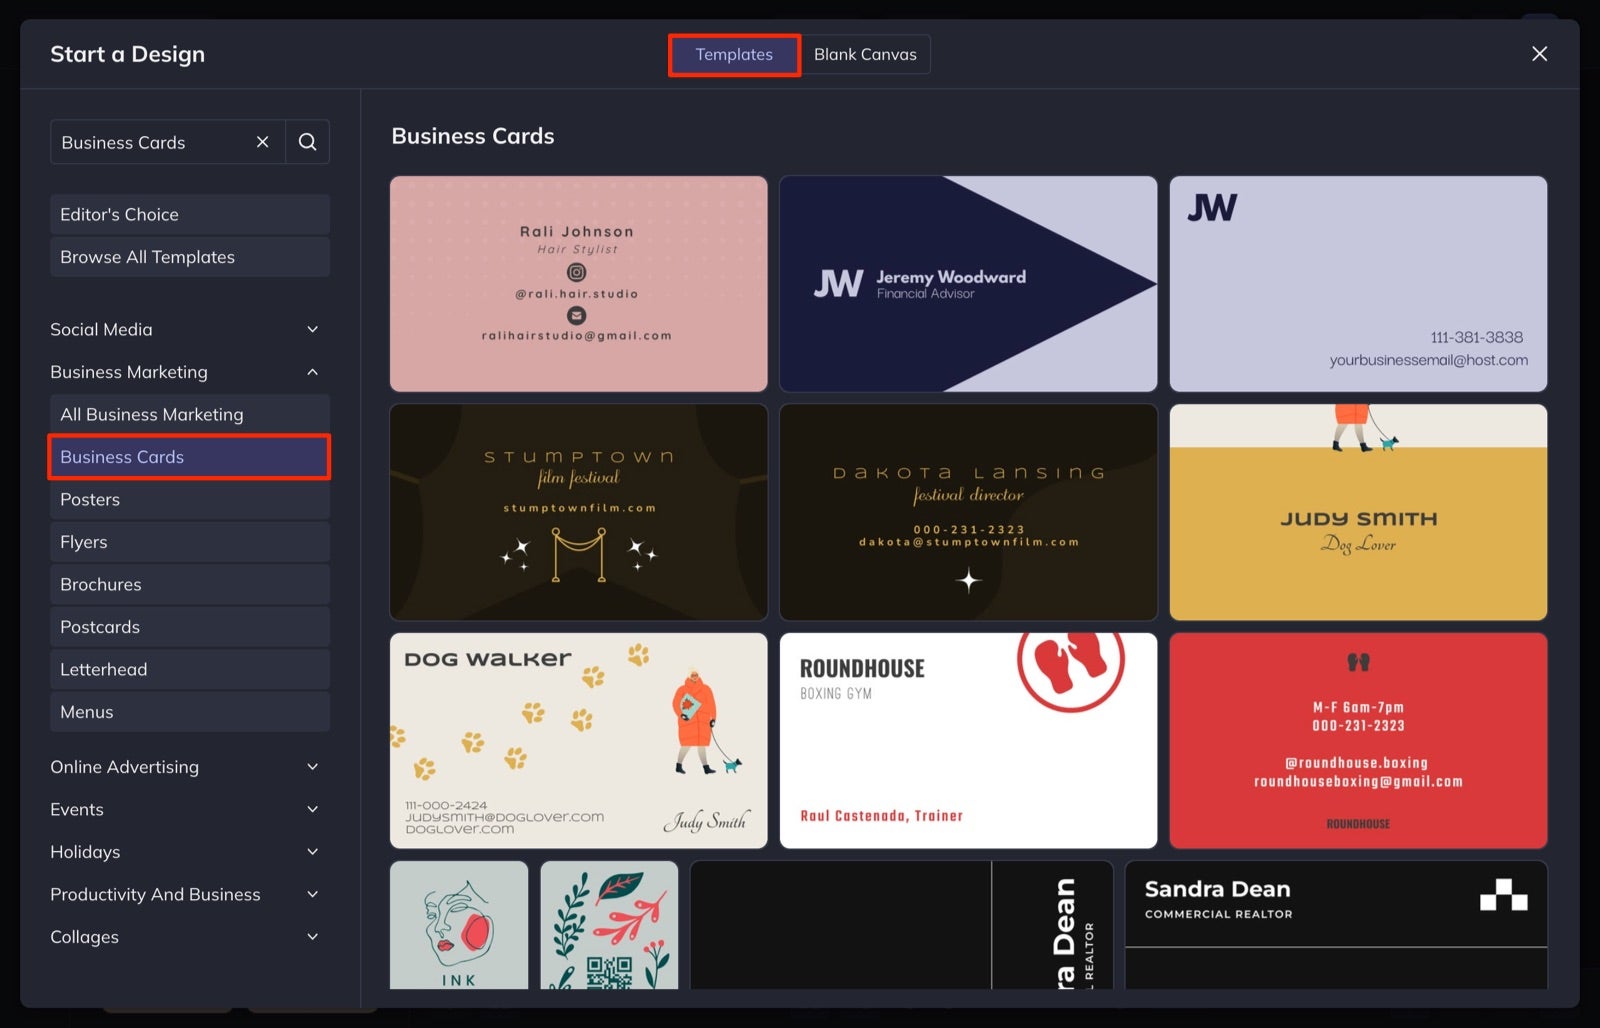The width and height of the screenshot is (1600, 1028).
Task: Choose the Posters category
Action: point(190,499)
